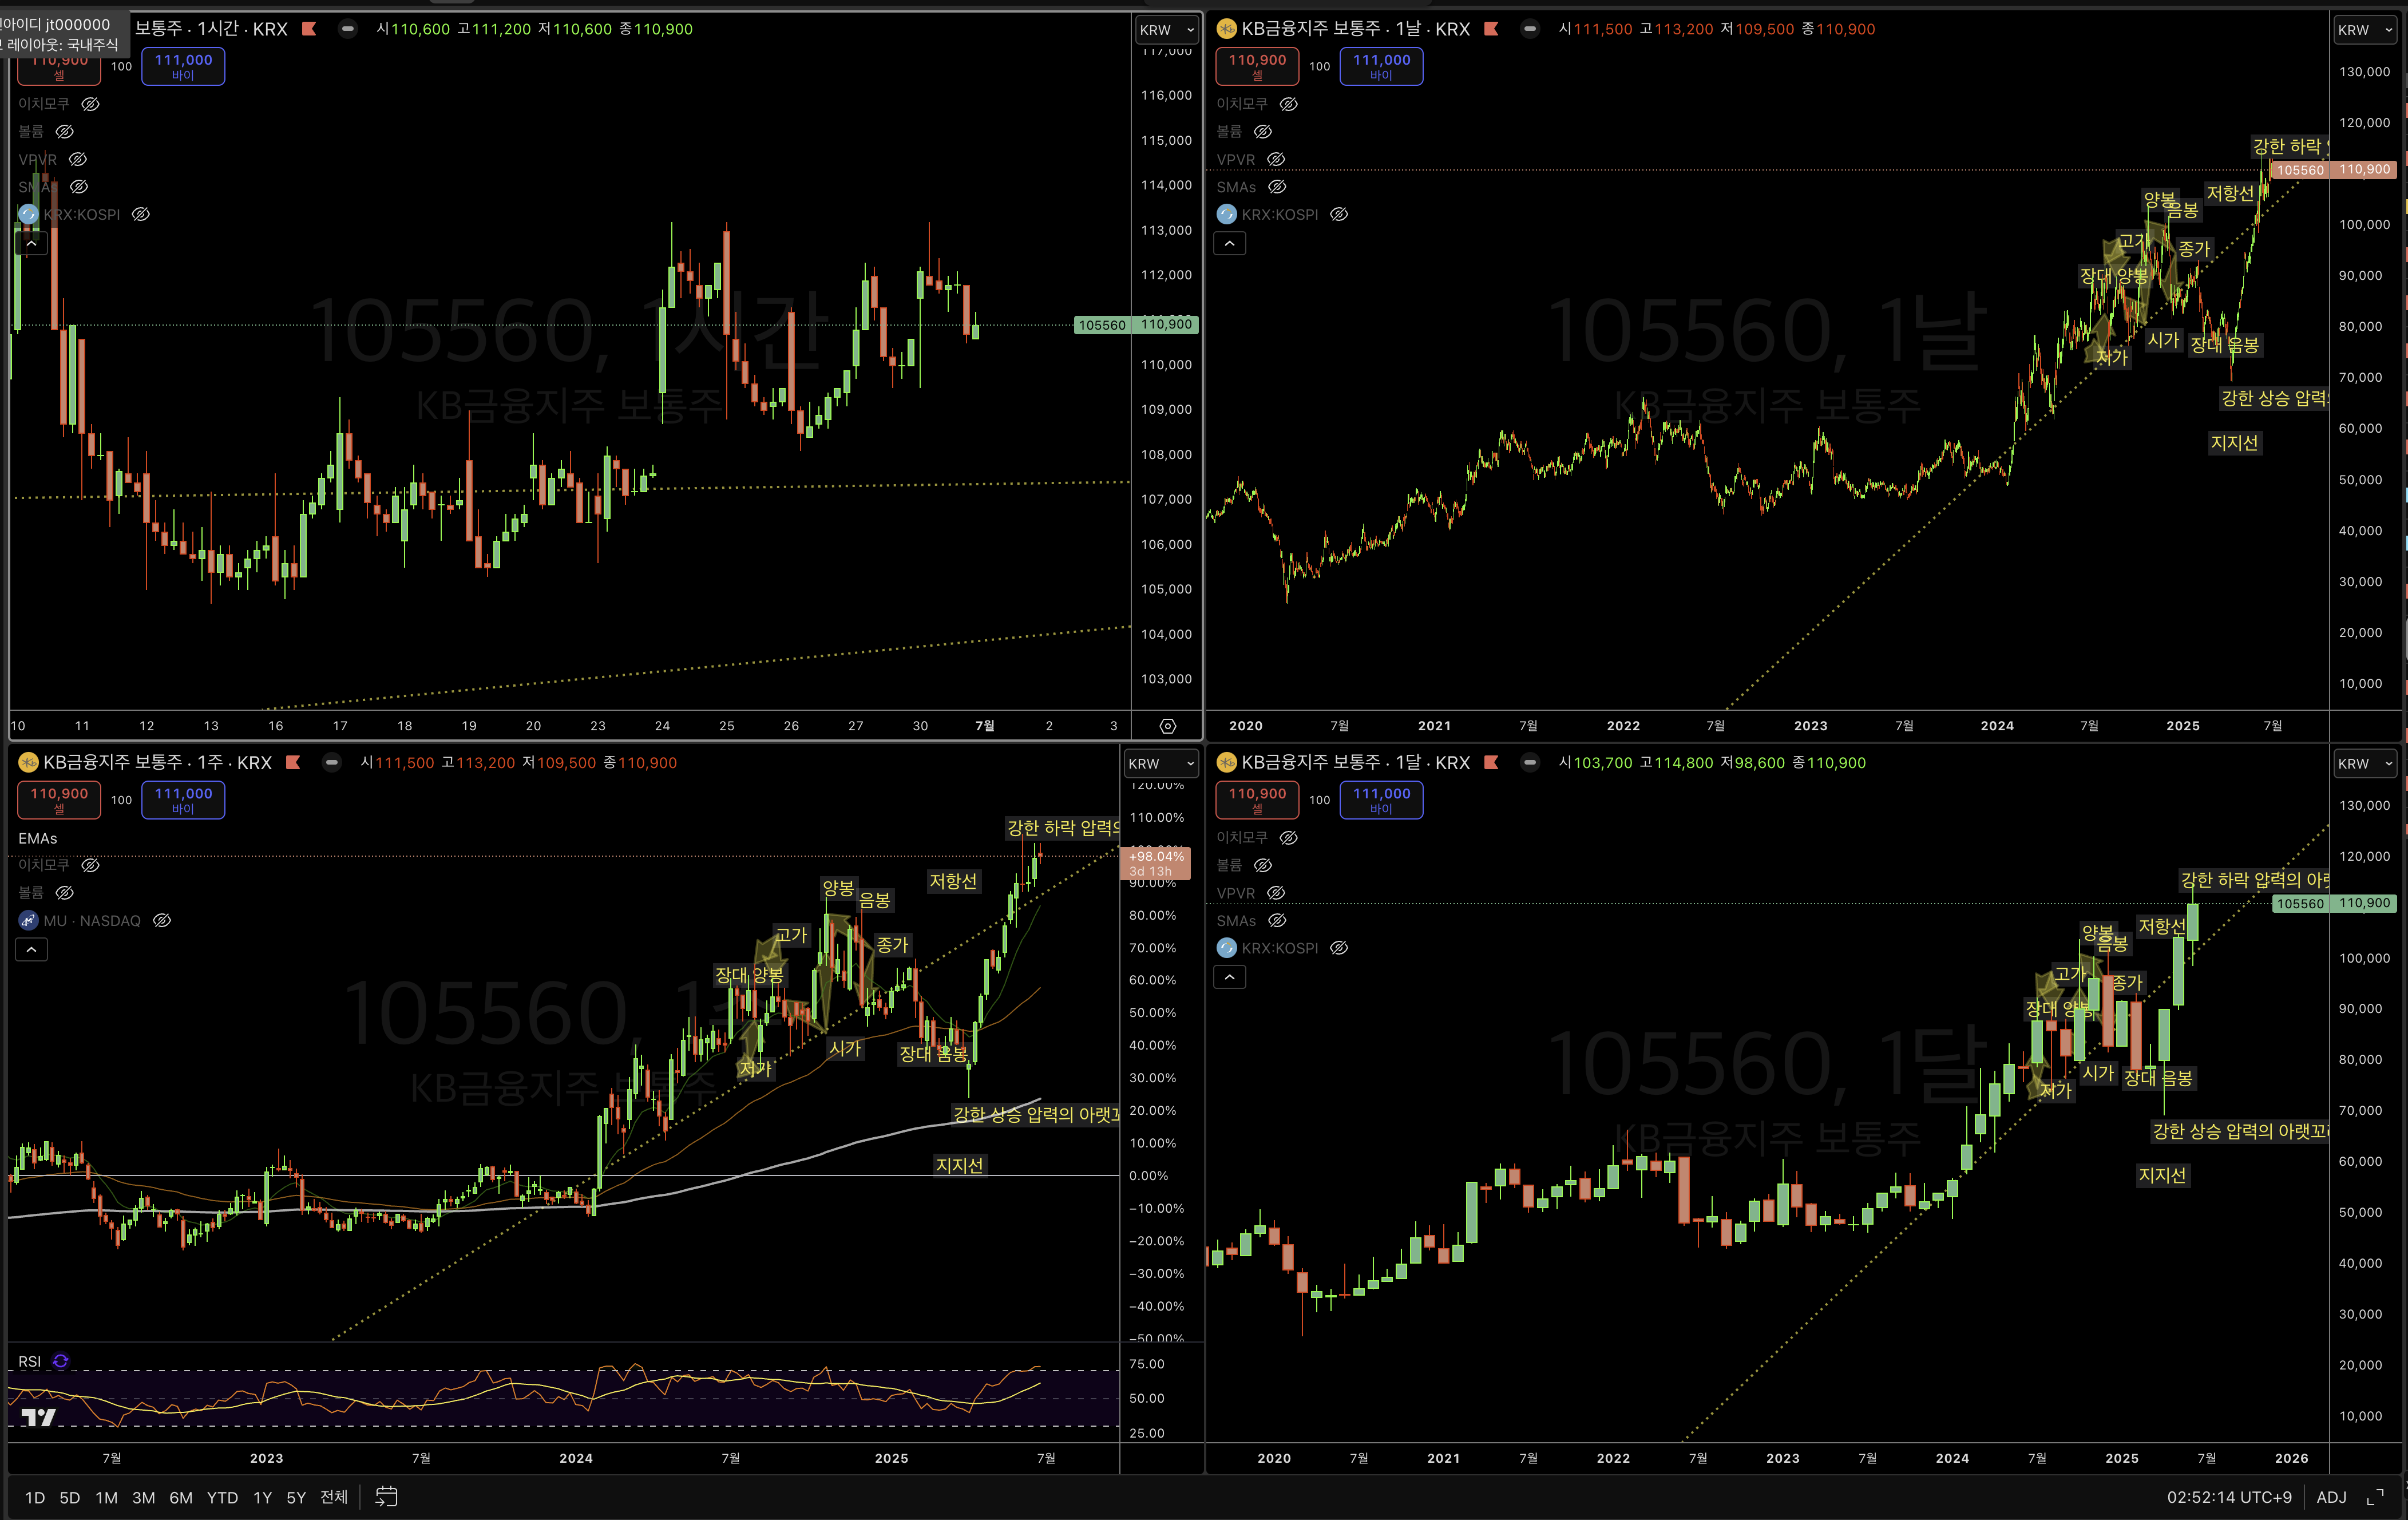Select the 1D date range
Image resolution: width=2408 pixels, height=1520 pixels.
pos(35,1497)
